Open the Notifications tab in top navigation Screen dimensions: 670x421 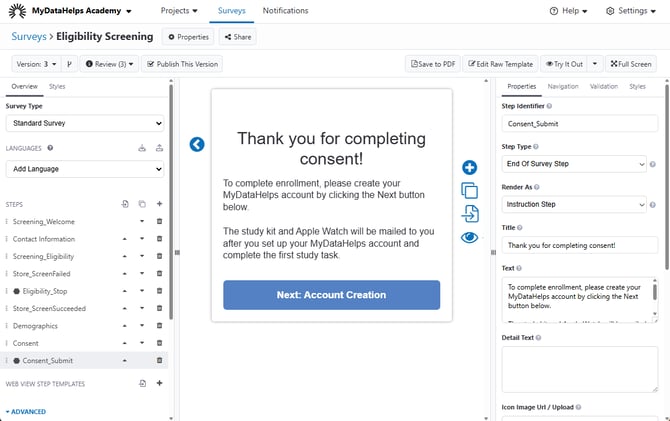(x=285, y=11)
